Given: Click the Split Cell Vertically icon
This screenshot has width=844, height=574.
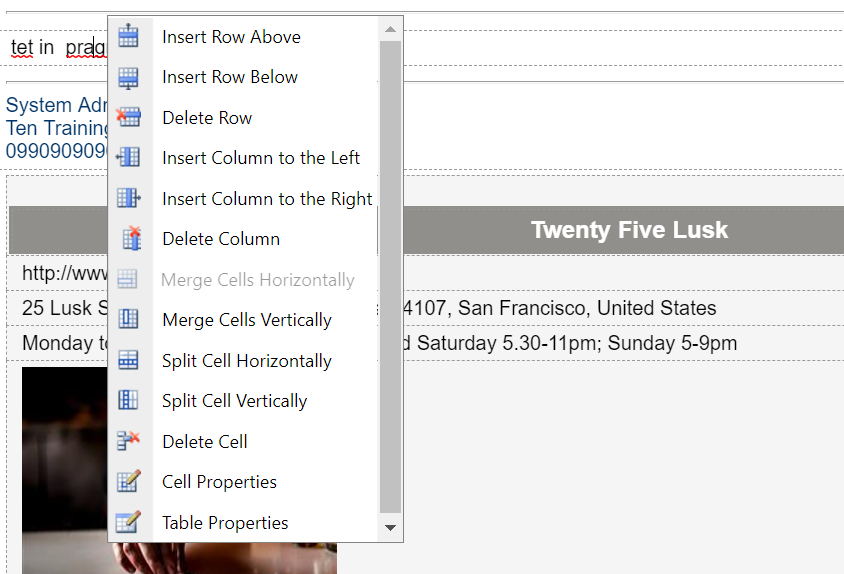Looking at the screenshot, I should point(128,400).
